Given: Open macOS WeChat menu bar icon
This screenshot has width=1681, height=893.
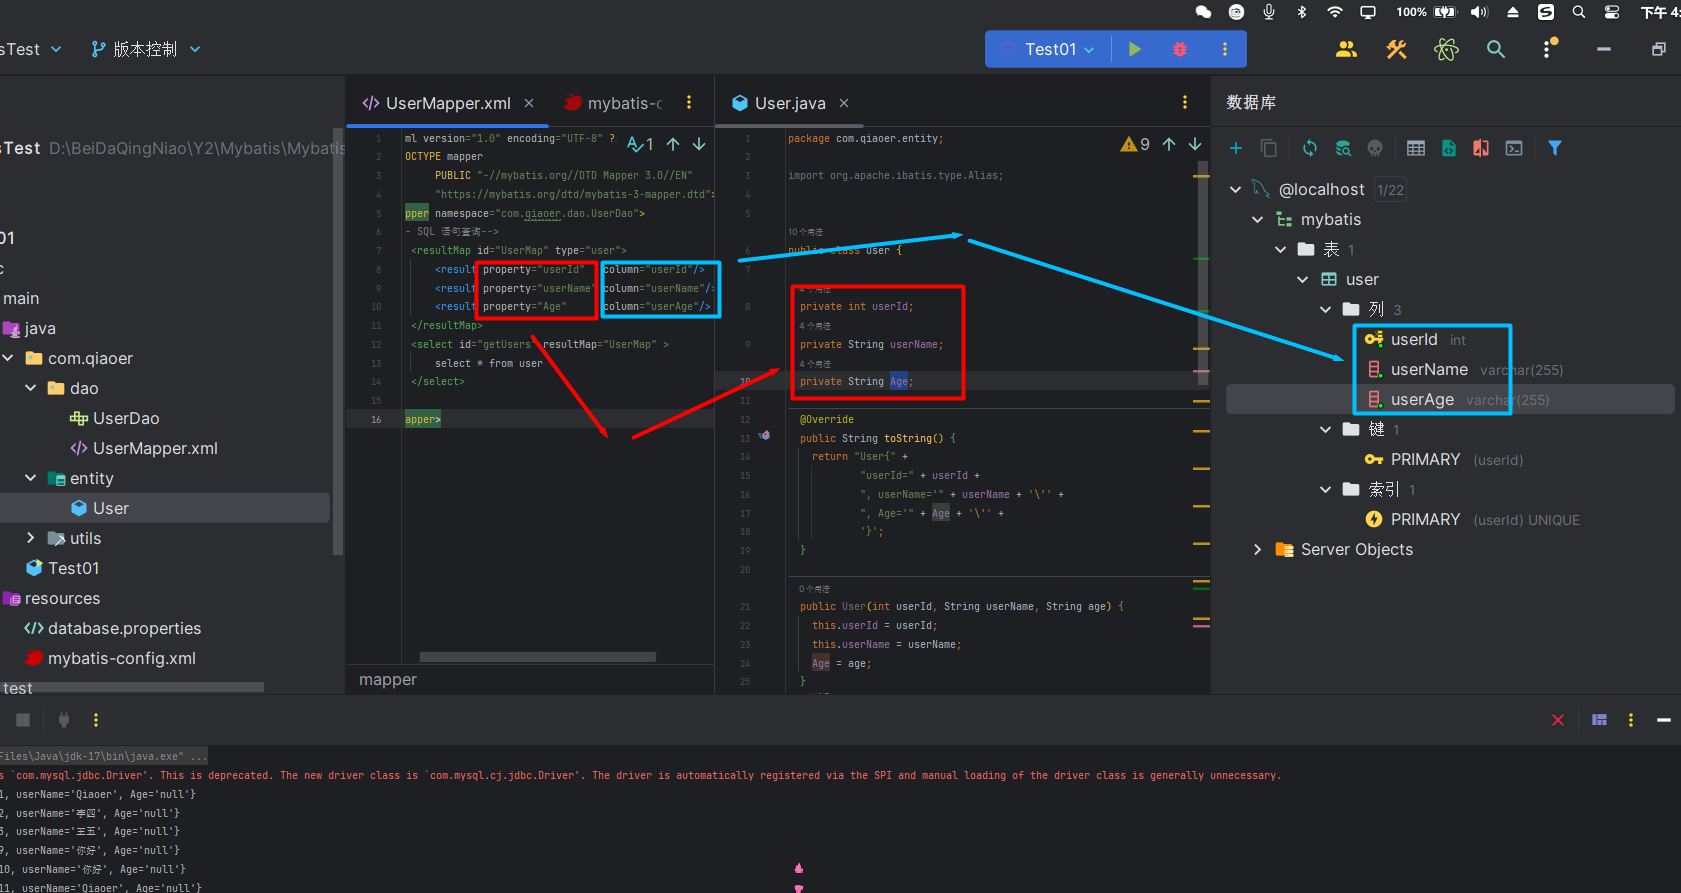Looking at the screenshot, I should pos(1204,12).
